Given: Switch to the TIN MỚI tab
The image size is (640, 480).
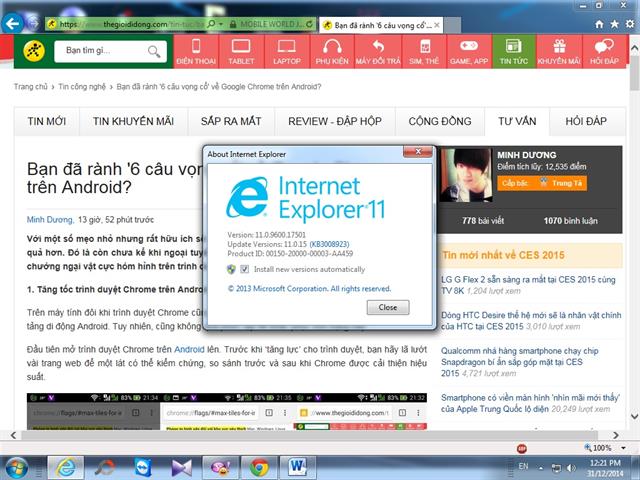Looking at the screenshot, I should pyautogui.click(x=47, y=121).
